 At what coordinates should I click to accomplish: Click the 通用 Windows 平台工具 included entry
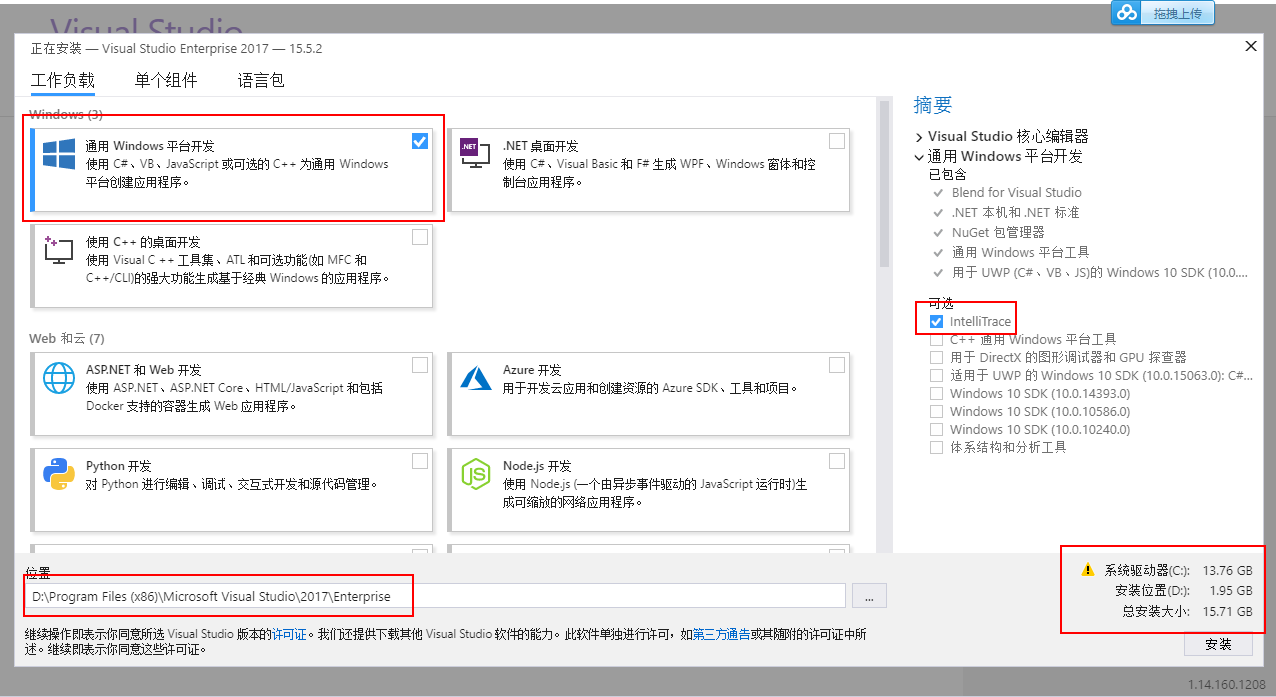click(x=1021, y=253)
